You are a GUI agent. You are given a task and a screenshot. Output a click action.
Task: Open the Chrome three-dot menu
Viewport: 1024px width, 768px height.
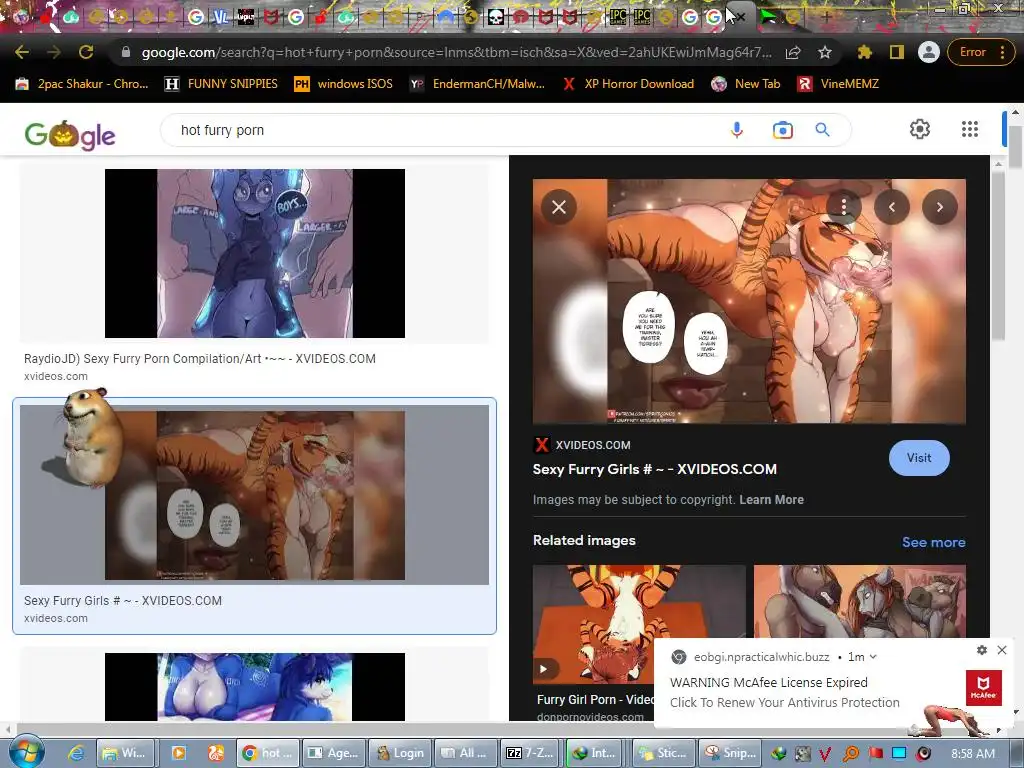(1002, 52)
